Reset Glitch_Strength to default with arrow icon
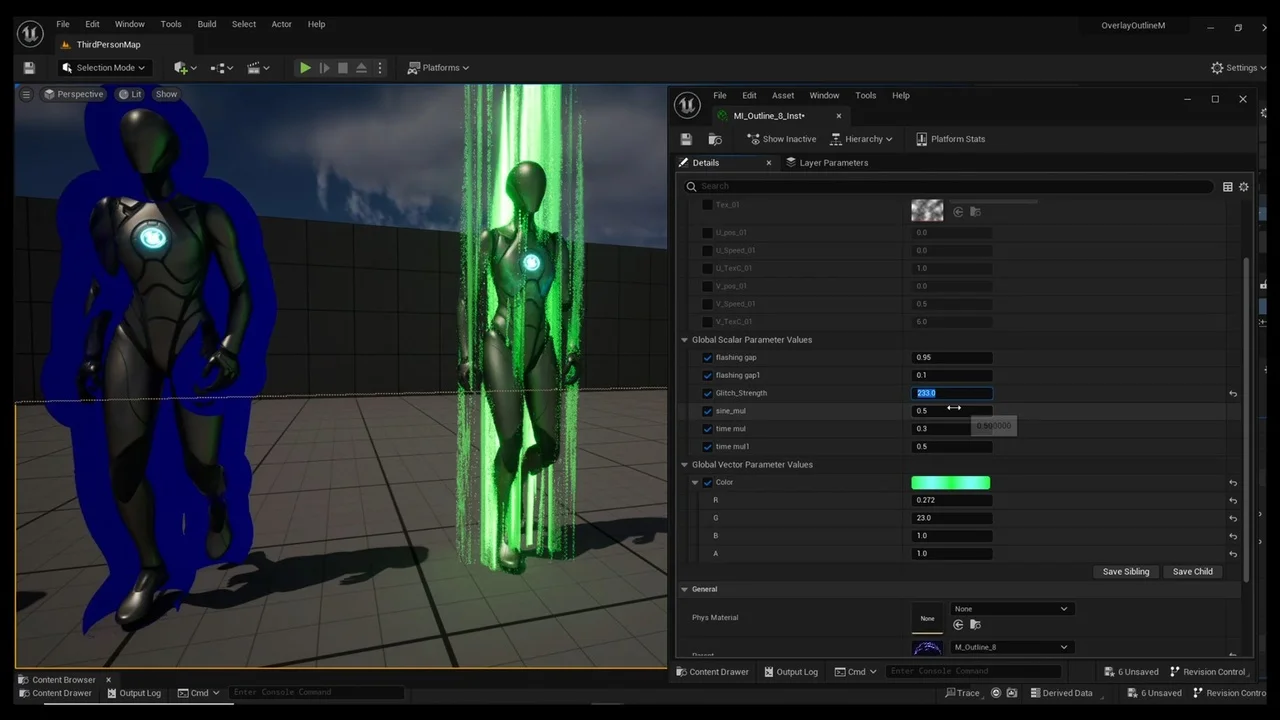The image size is (1280, 720). tap(1232, 394)
